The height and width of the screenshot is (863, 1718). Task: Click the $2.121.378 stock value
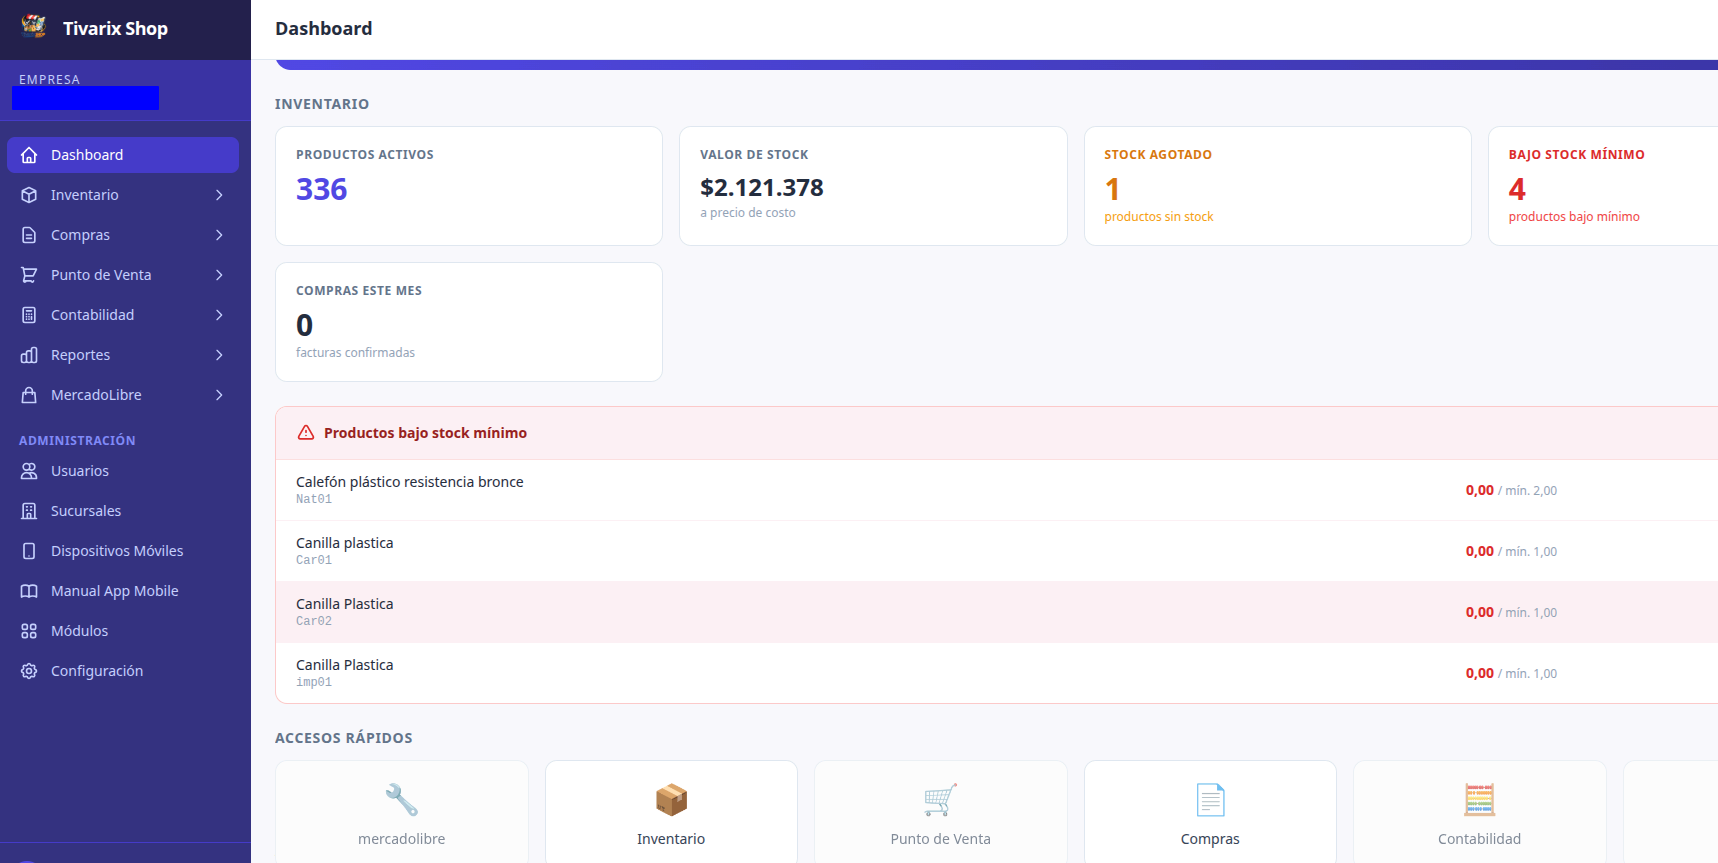[x=762, y=188]
